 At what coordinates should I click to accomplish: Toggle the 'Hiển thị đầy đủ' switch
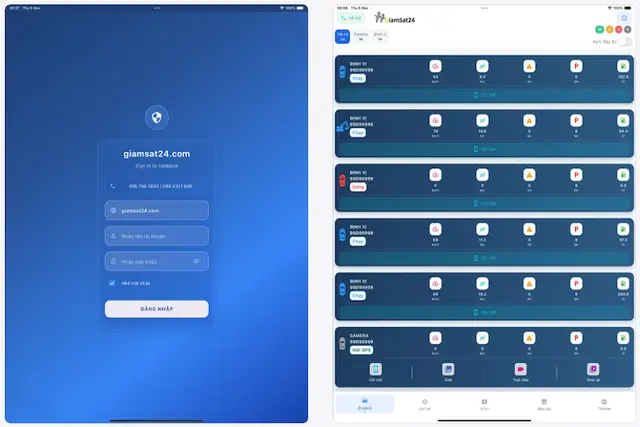624,42
